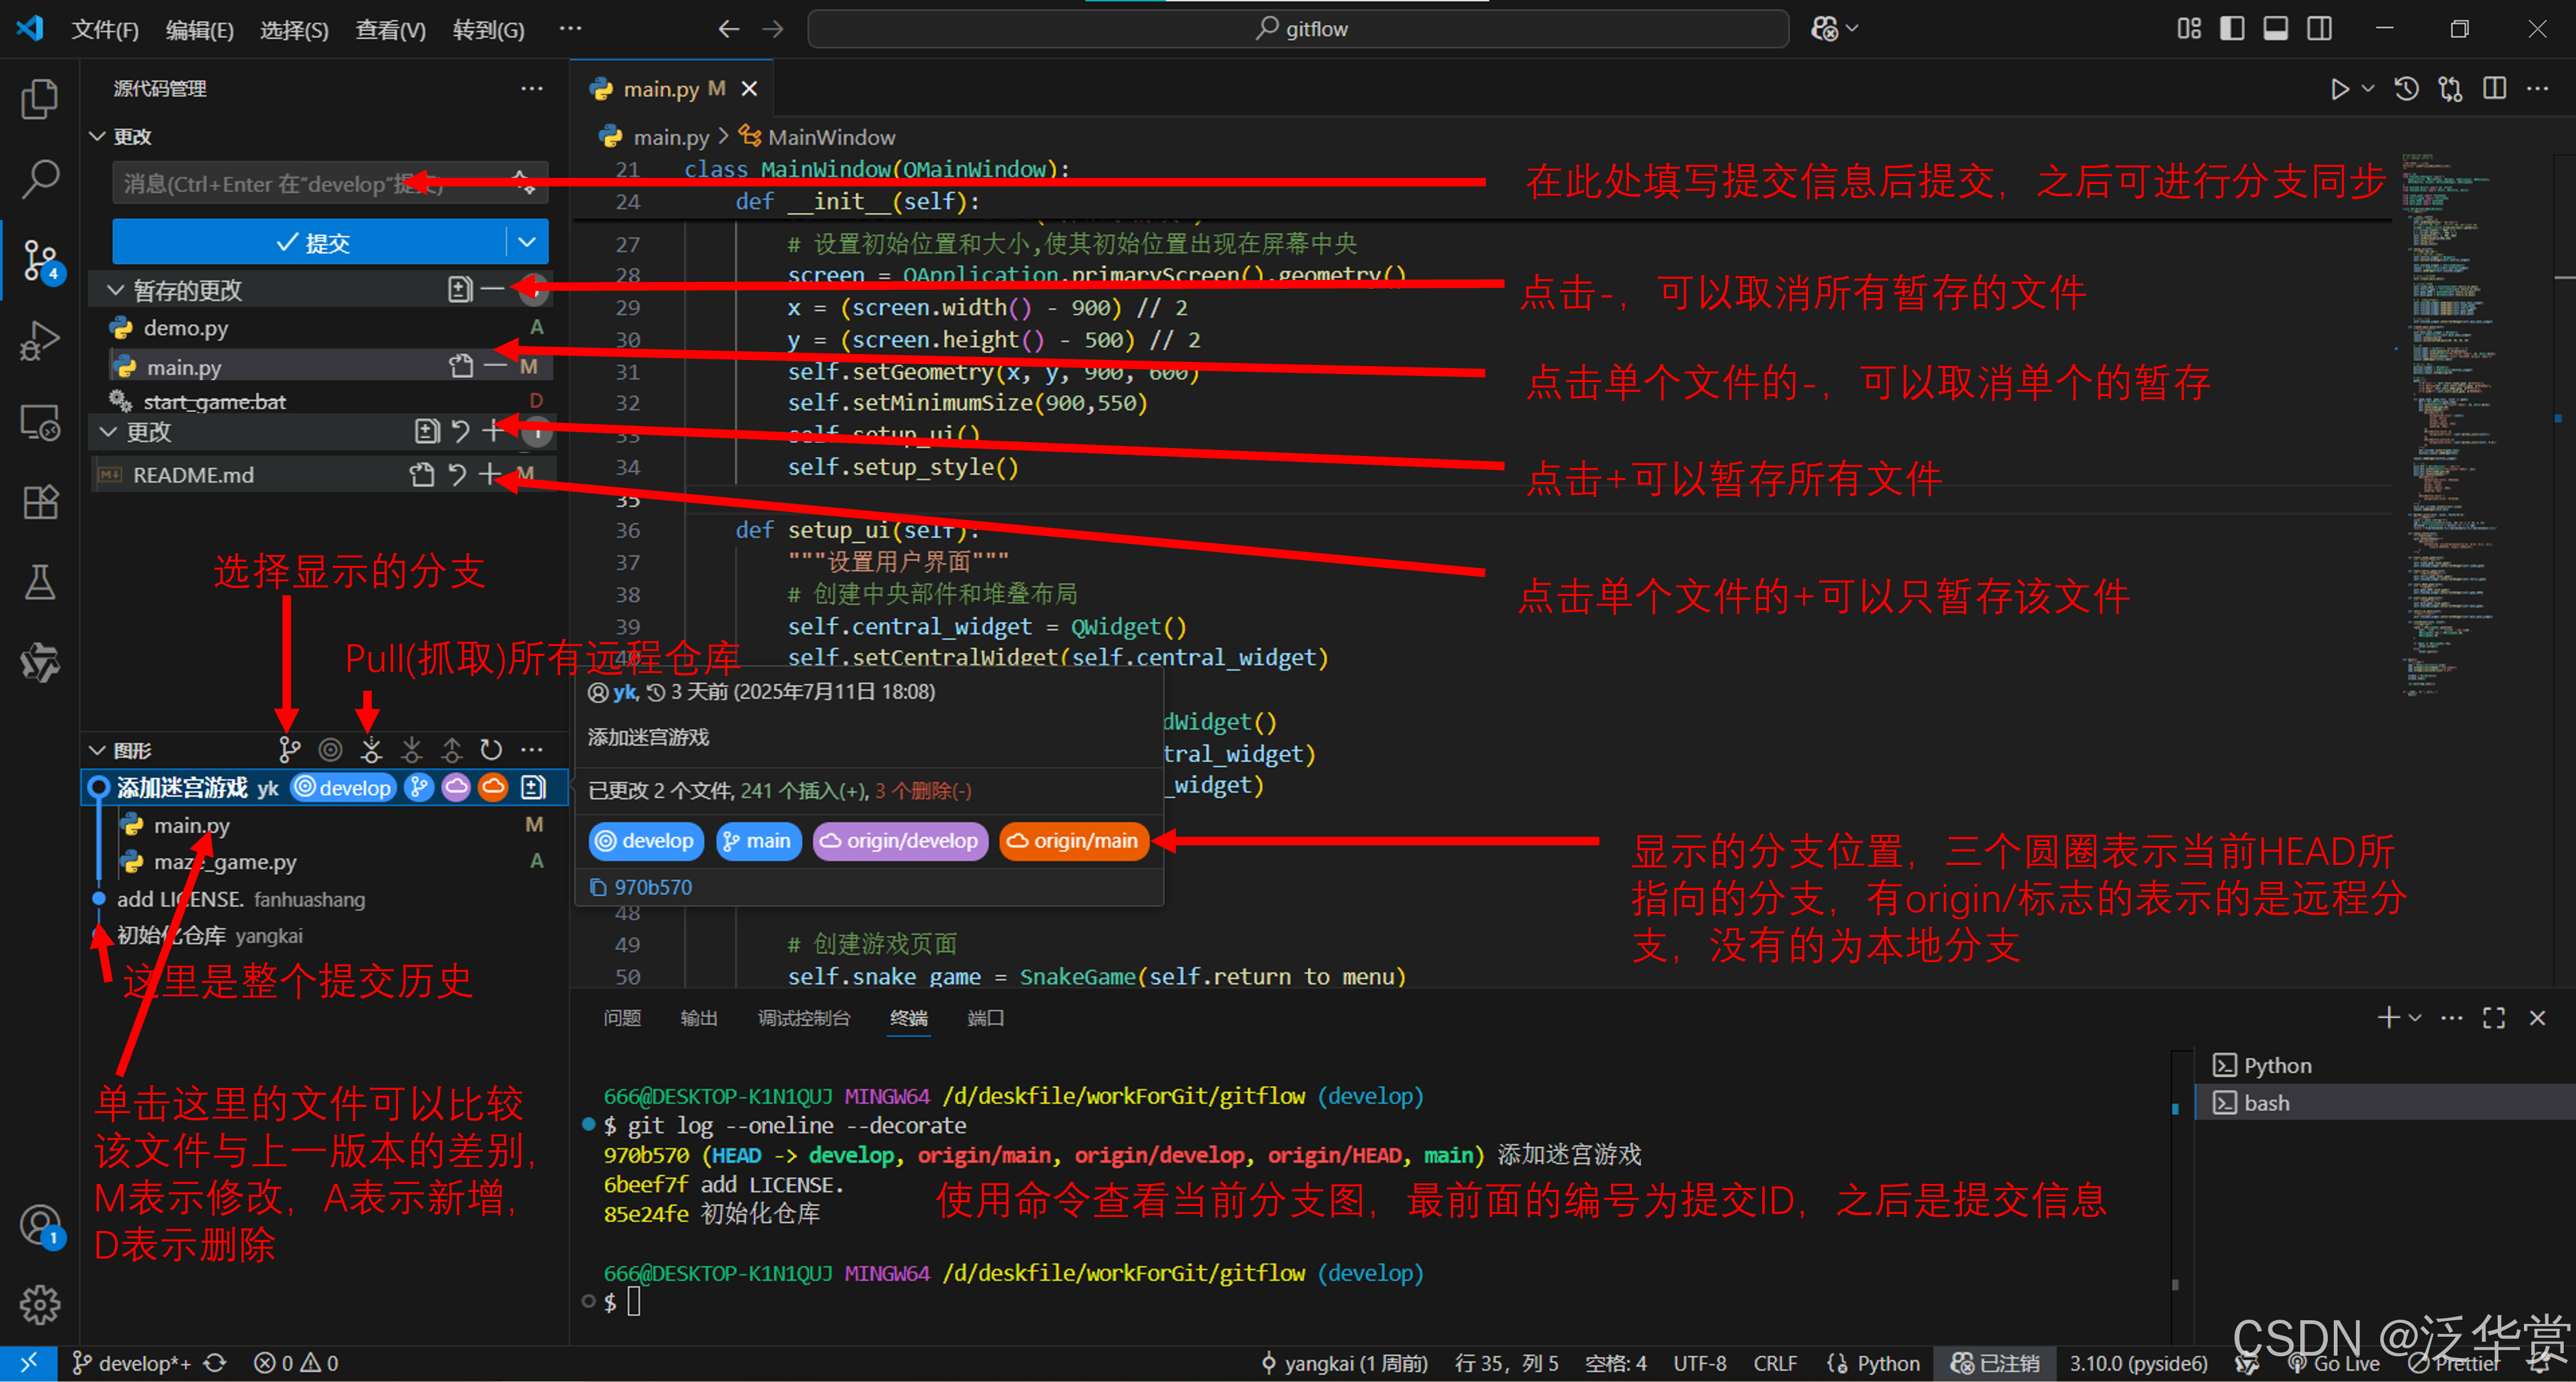Toggle the bottom panel layout icon

(2276, 28)
